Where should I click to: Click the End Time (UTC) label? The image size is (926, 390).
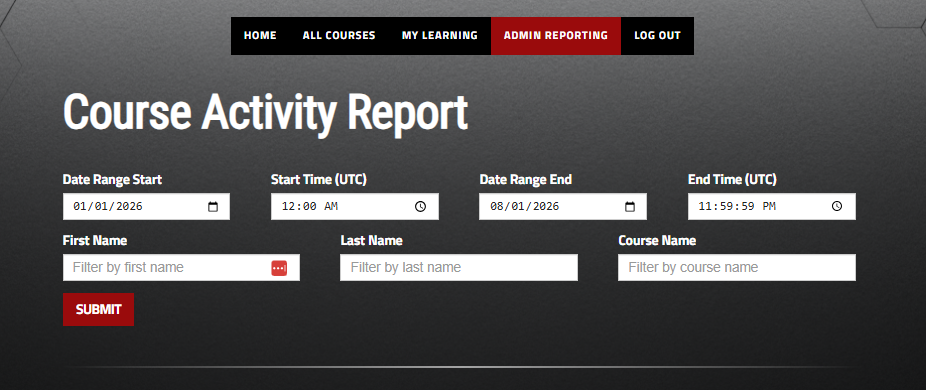pos(732,180)
